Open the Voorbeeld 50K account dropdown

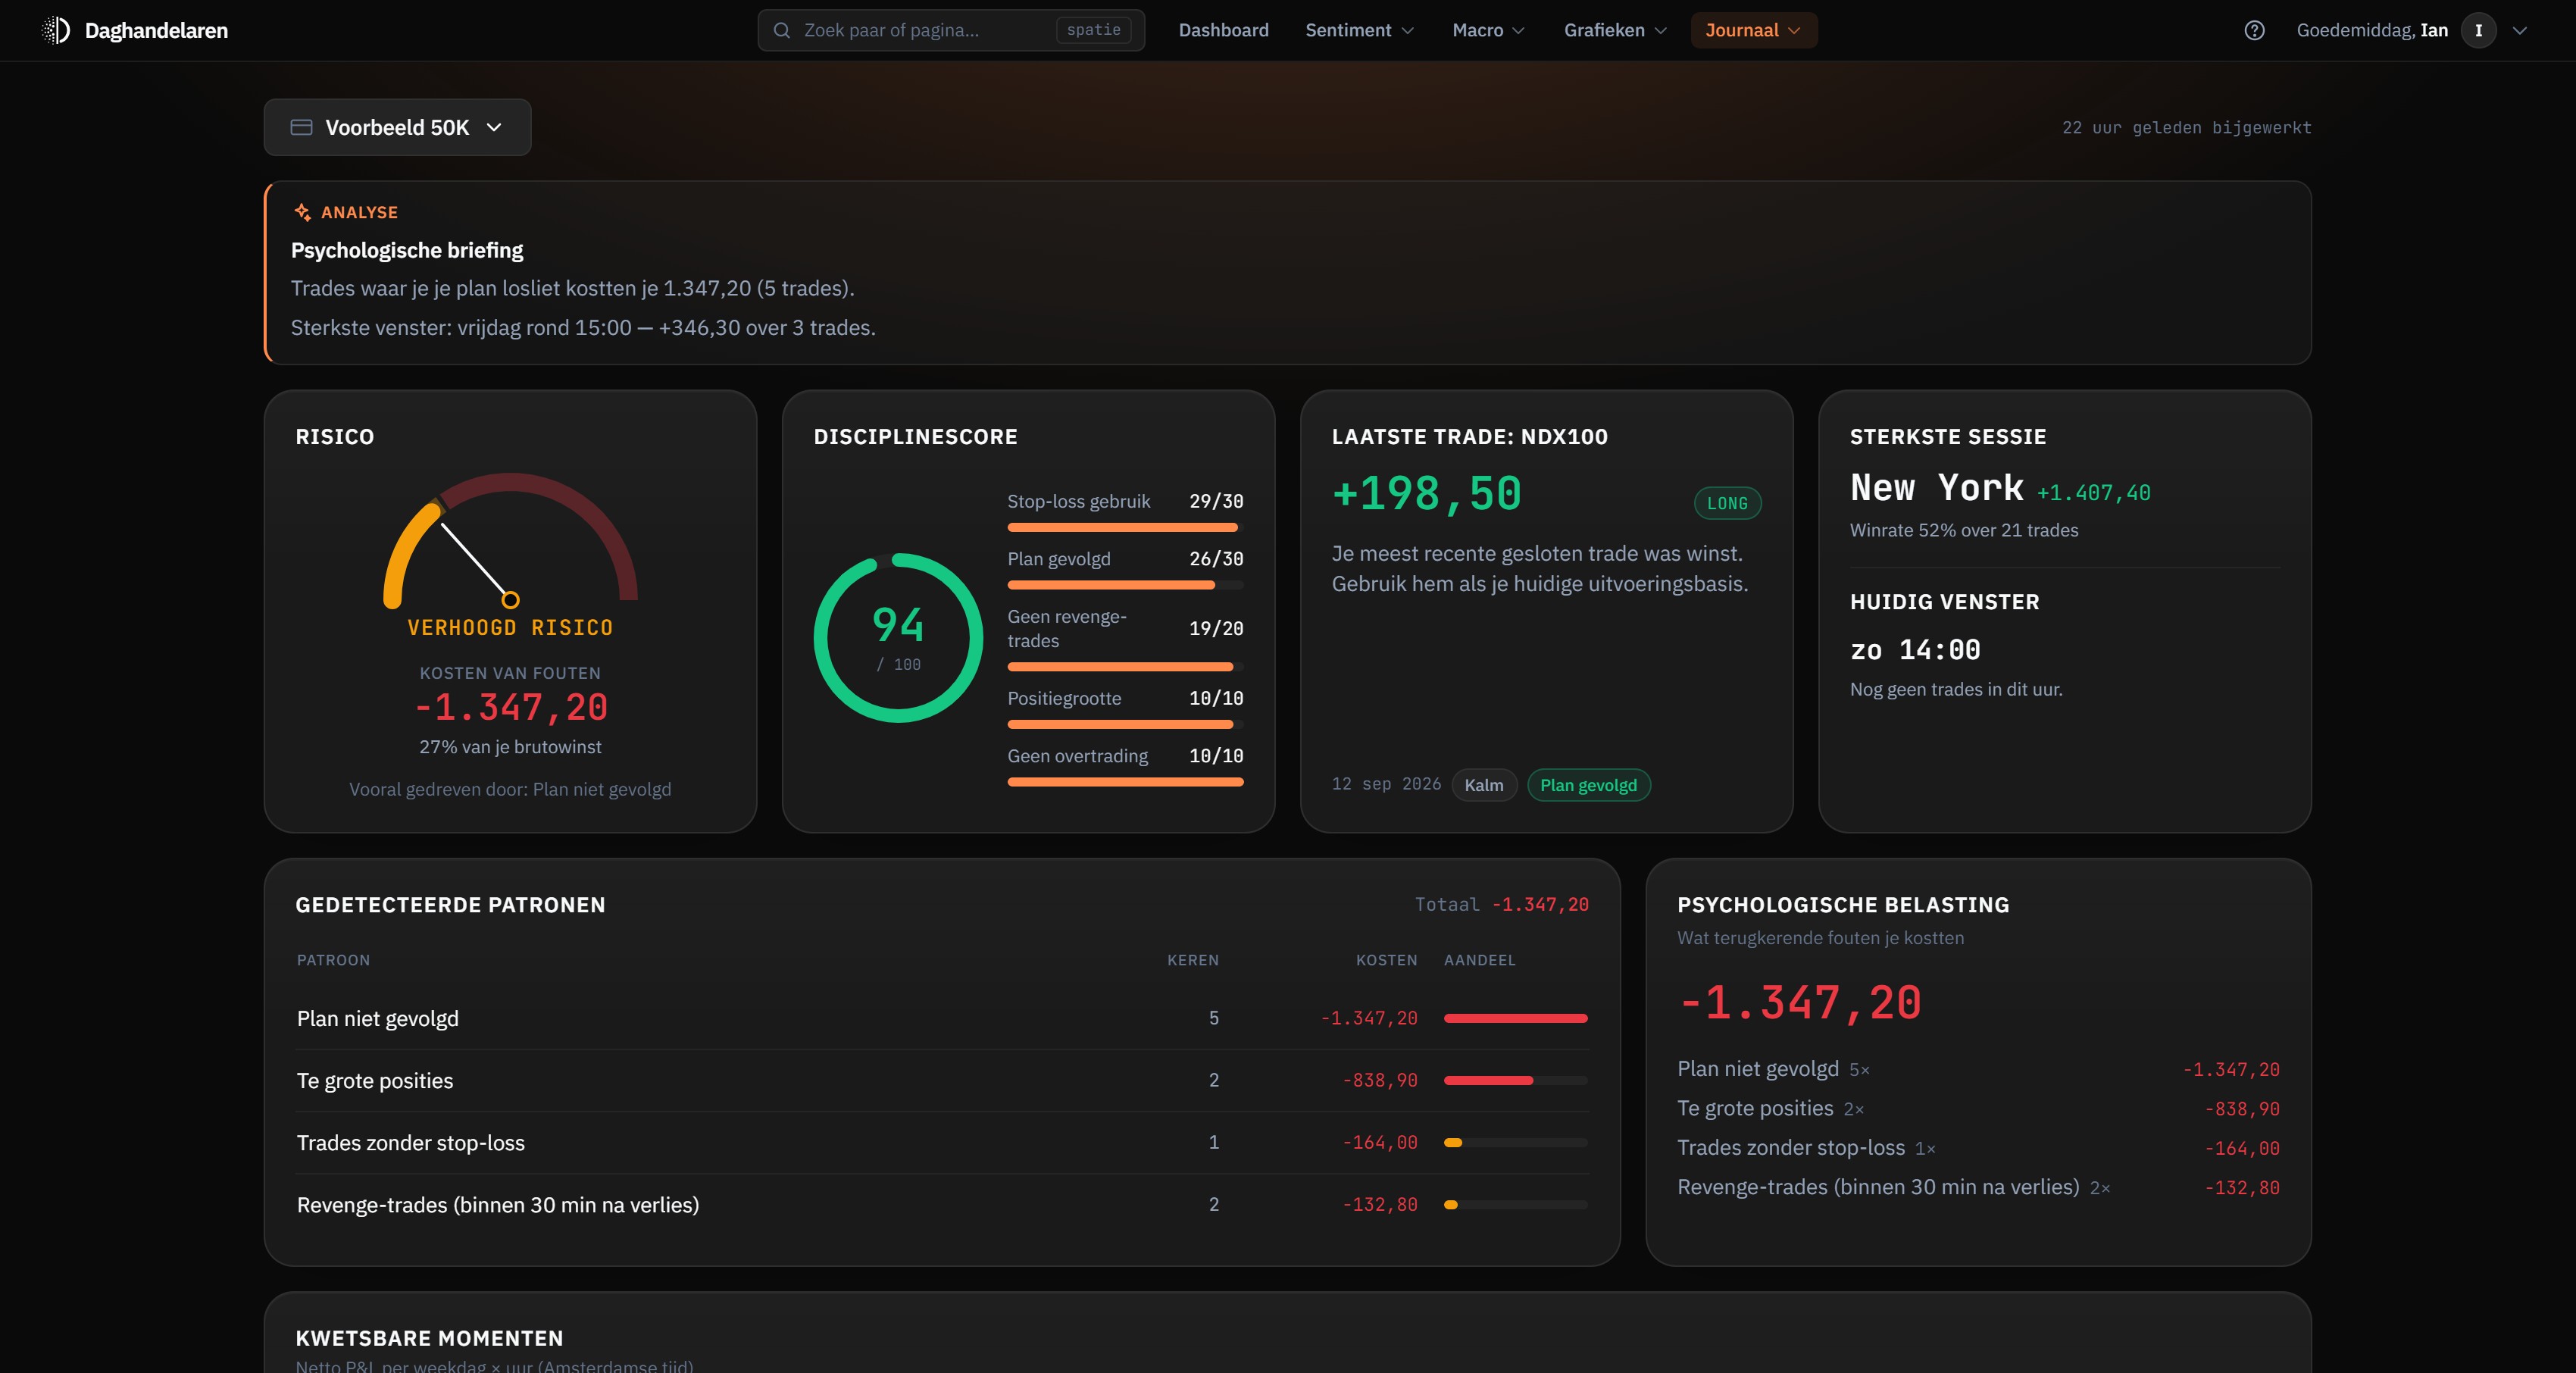(397, 127)
